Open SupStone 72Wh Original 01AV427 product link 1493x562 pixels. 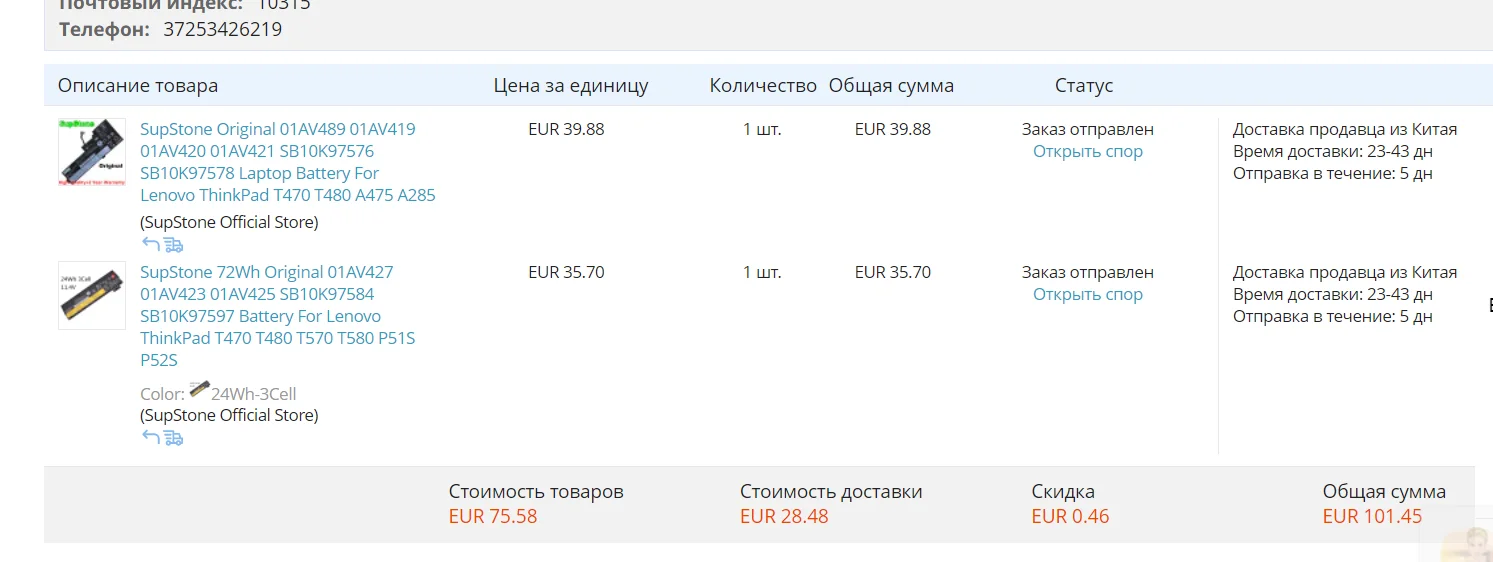coord(278,316)
